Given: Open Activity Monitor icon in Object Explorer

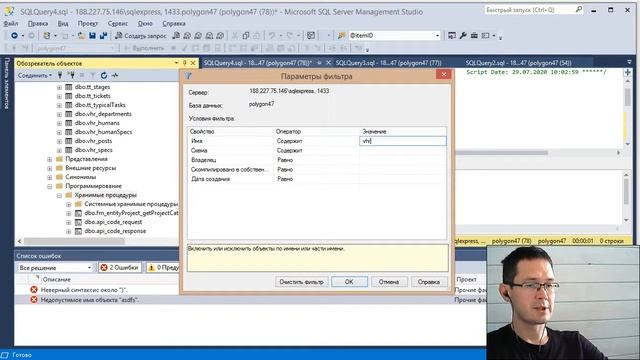Looking at the screenshot, I should pos(115,75).
